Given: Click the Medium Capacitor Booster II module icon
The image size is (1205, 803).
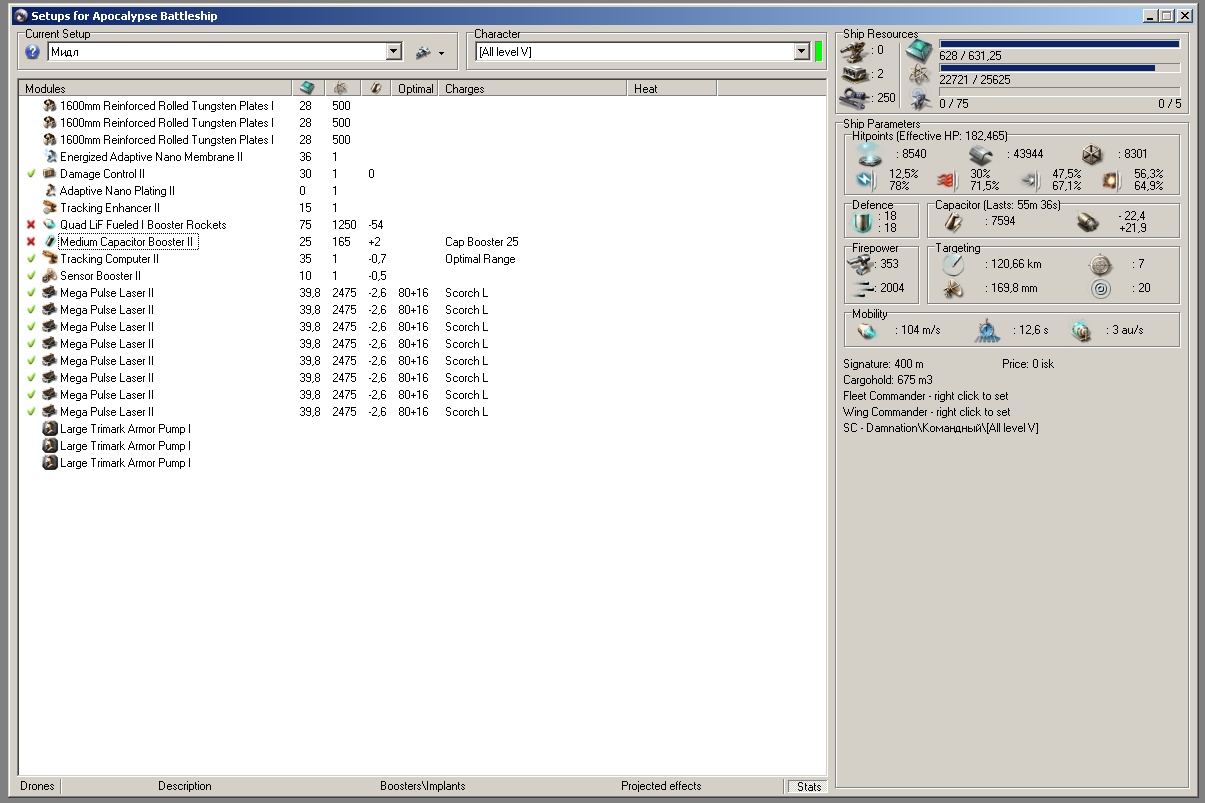Looking at the screenshot, I should point(50,242).
